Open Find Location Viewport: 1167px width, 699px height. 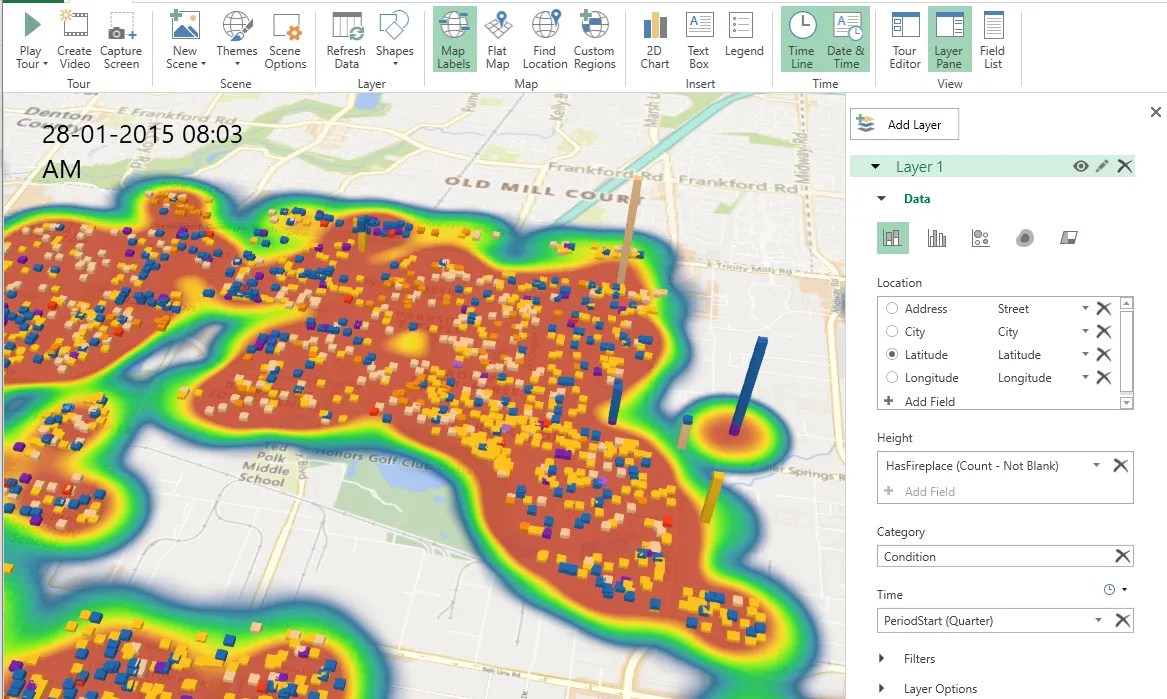coord(545,40)
